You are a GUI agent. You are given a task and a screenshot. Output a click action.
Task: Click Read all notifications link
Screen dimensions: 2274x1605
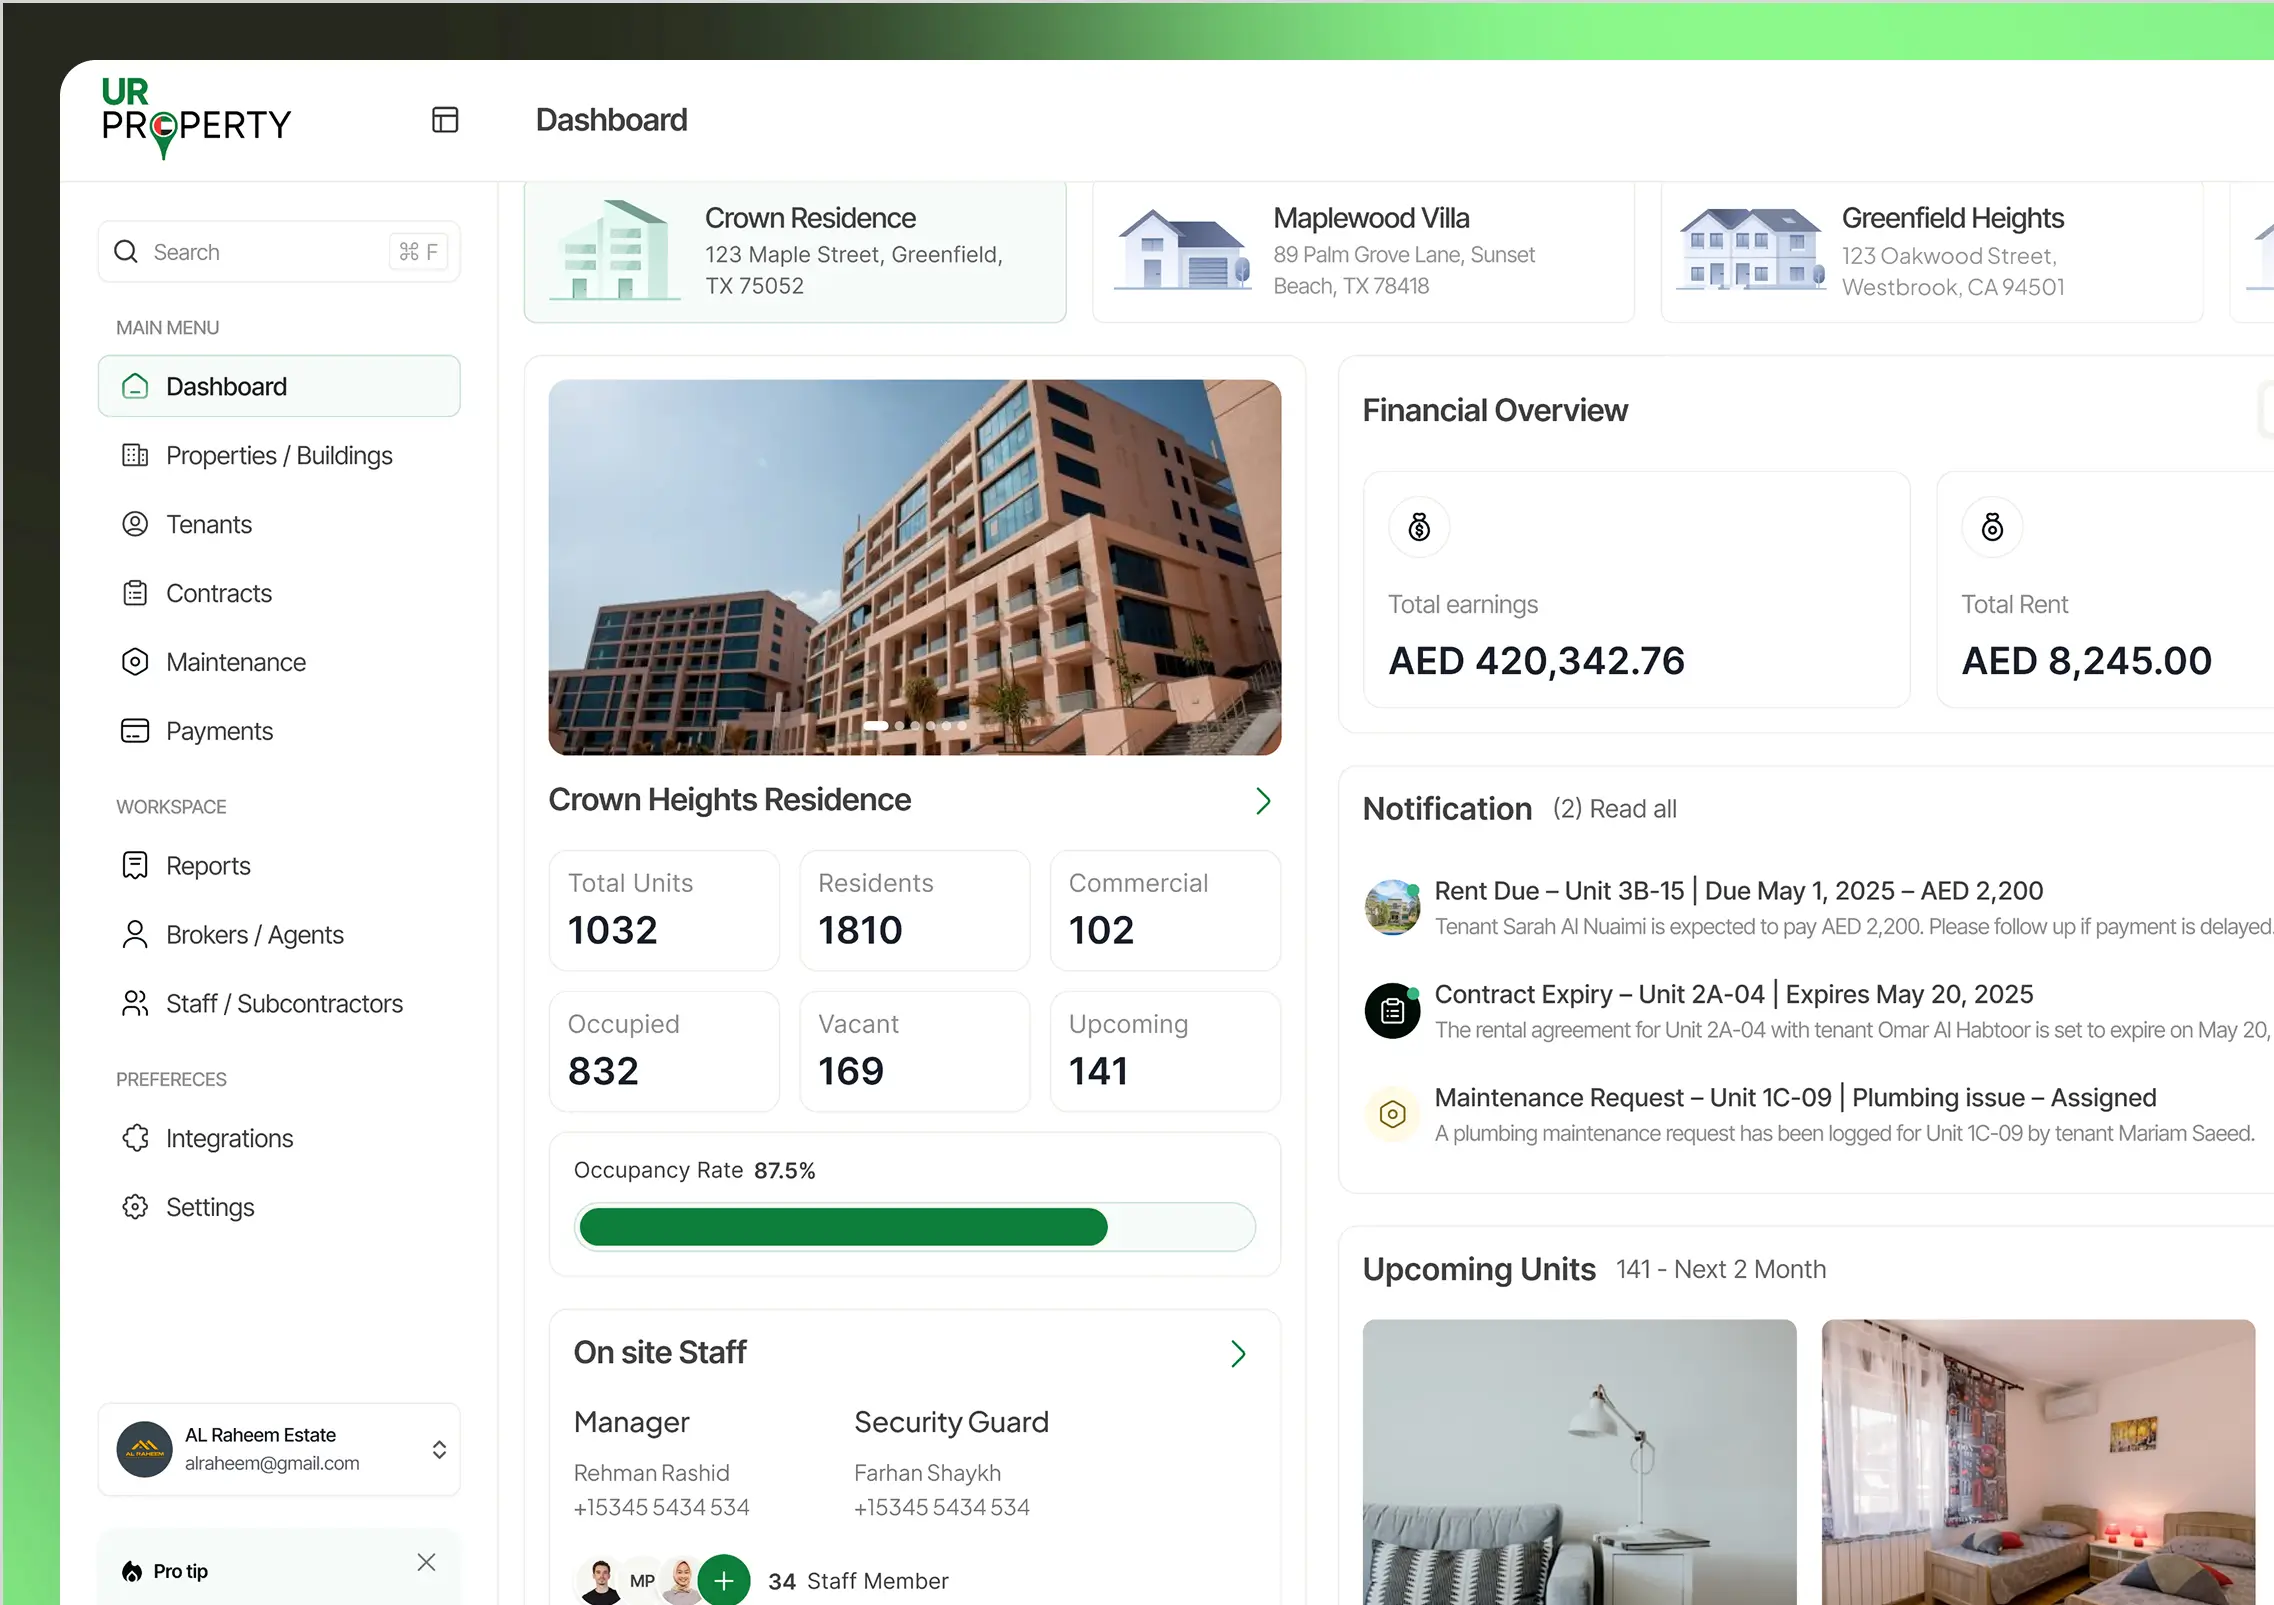pyautogui.click(x=1632, y=809)
